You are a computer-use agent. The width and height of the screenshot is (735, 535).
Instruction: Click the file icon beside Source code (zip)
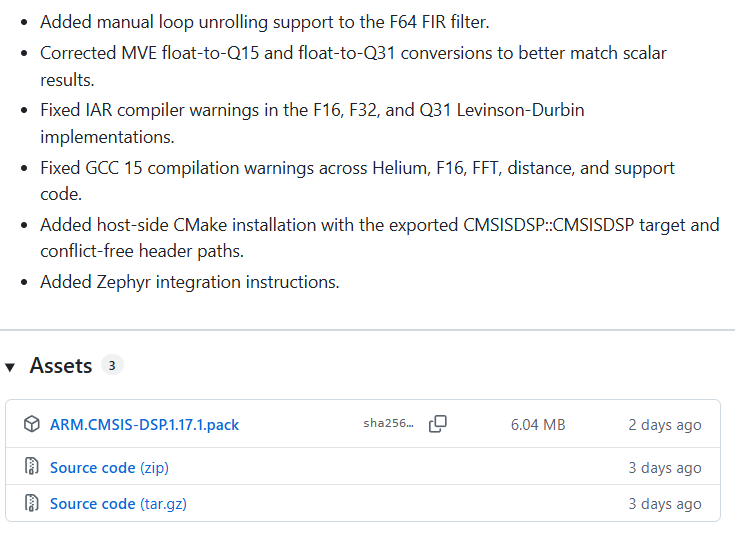[31, 467]
